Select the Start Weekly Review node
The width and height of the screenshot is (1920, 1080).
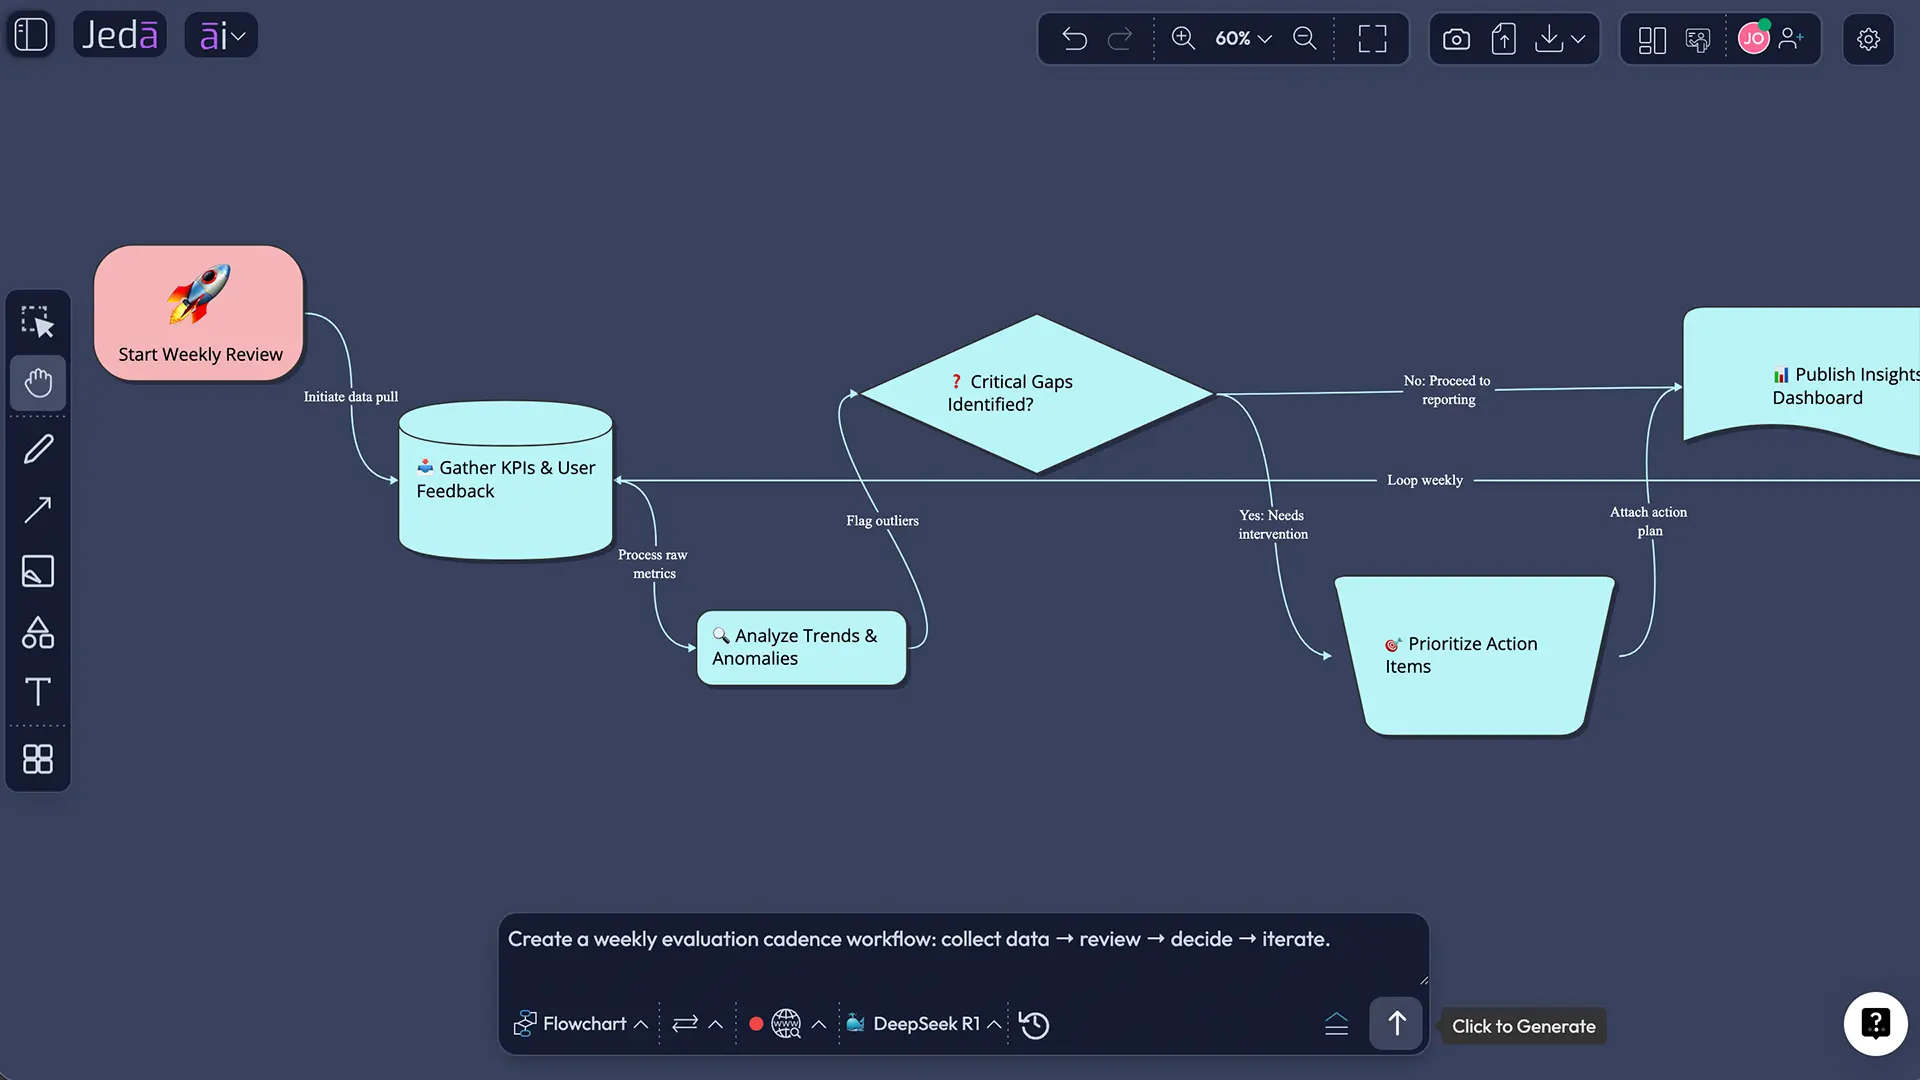199,313
